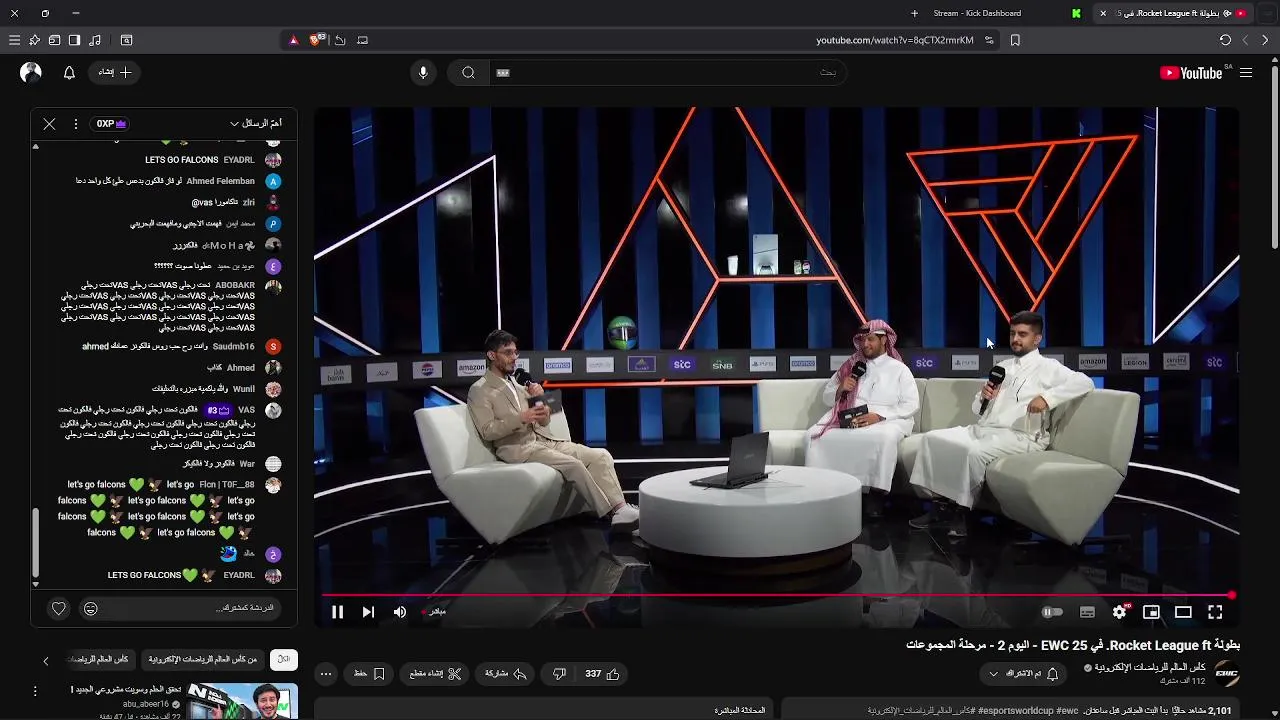Open Brave Rewards triangle icon
The height and width of the screenshot is (720, 1280).
(293, 40)
